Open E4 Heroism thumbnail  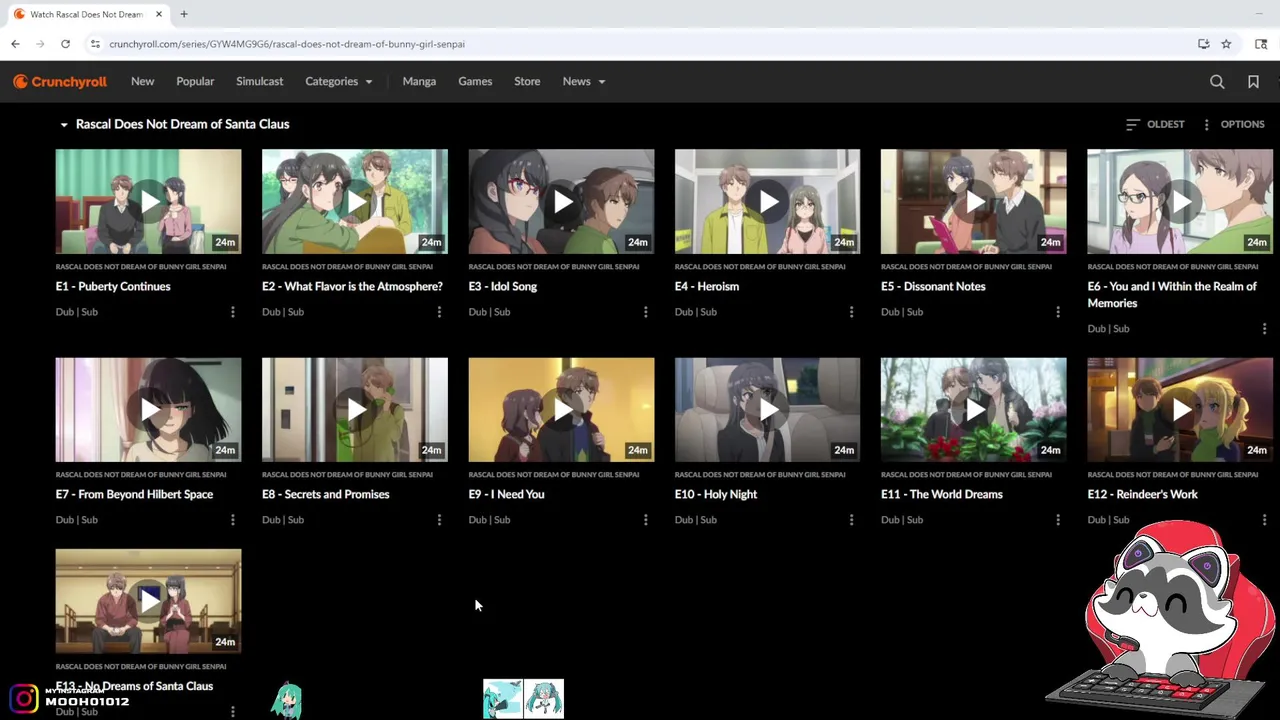[767, 202]
